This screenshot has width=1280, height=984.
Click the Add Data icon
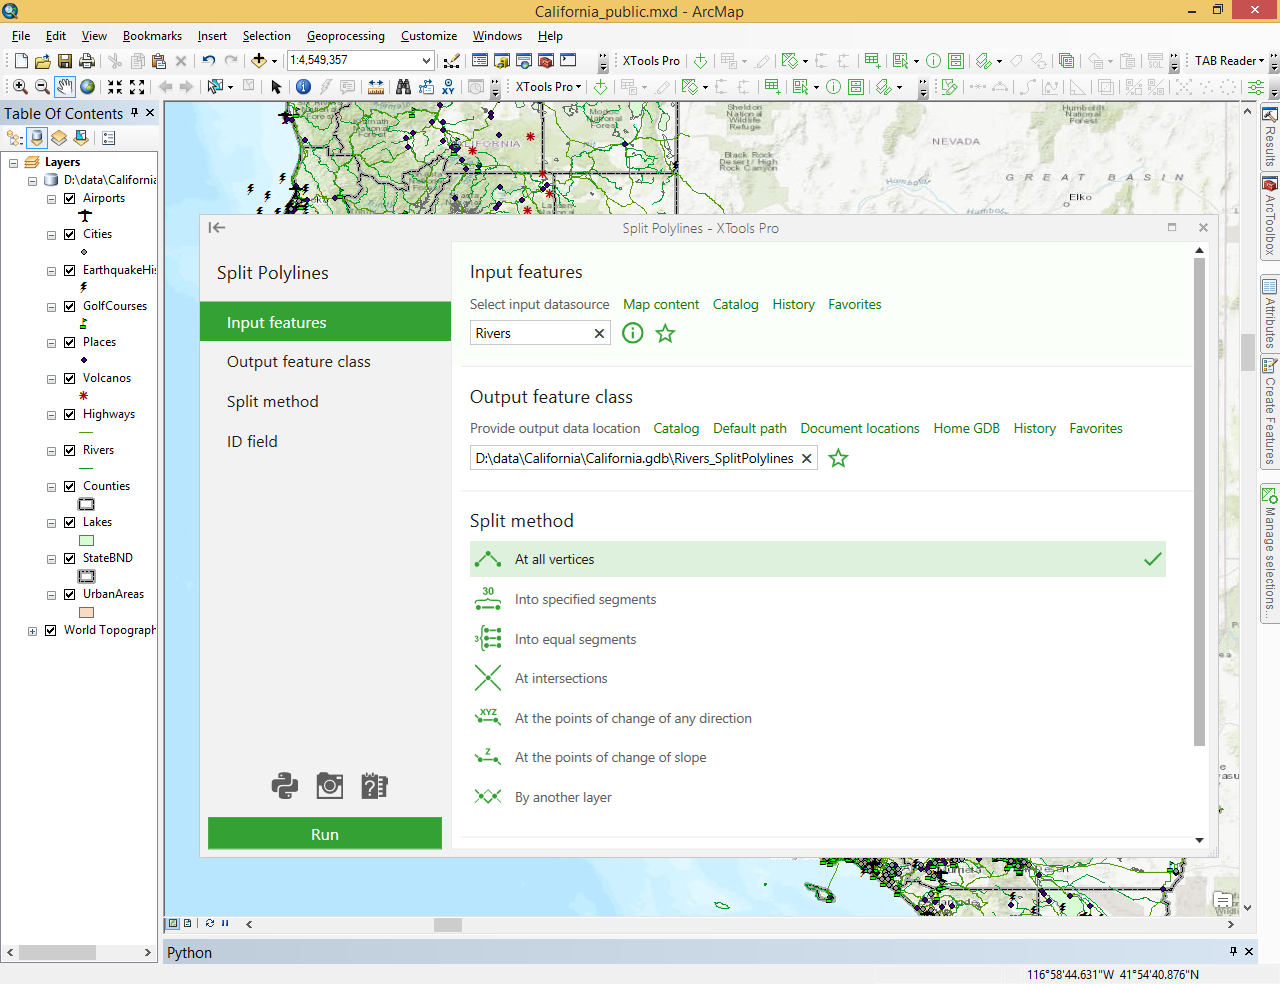click(258, 61)
